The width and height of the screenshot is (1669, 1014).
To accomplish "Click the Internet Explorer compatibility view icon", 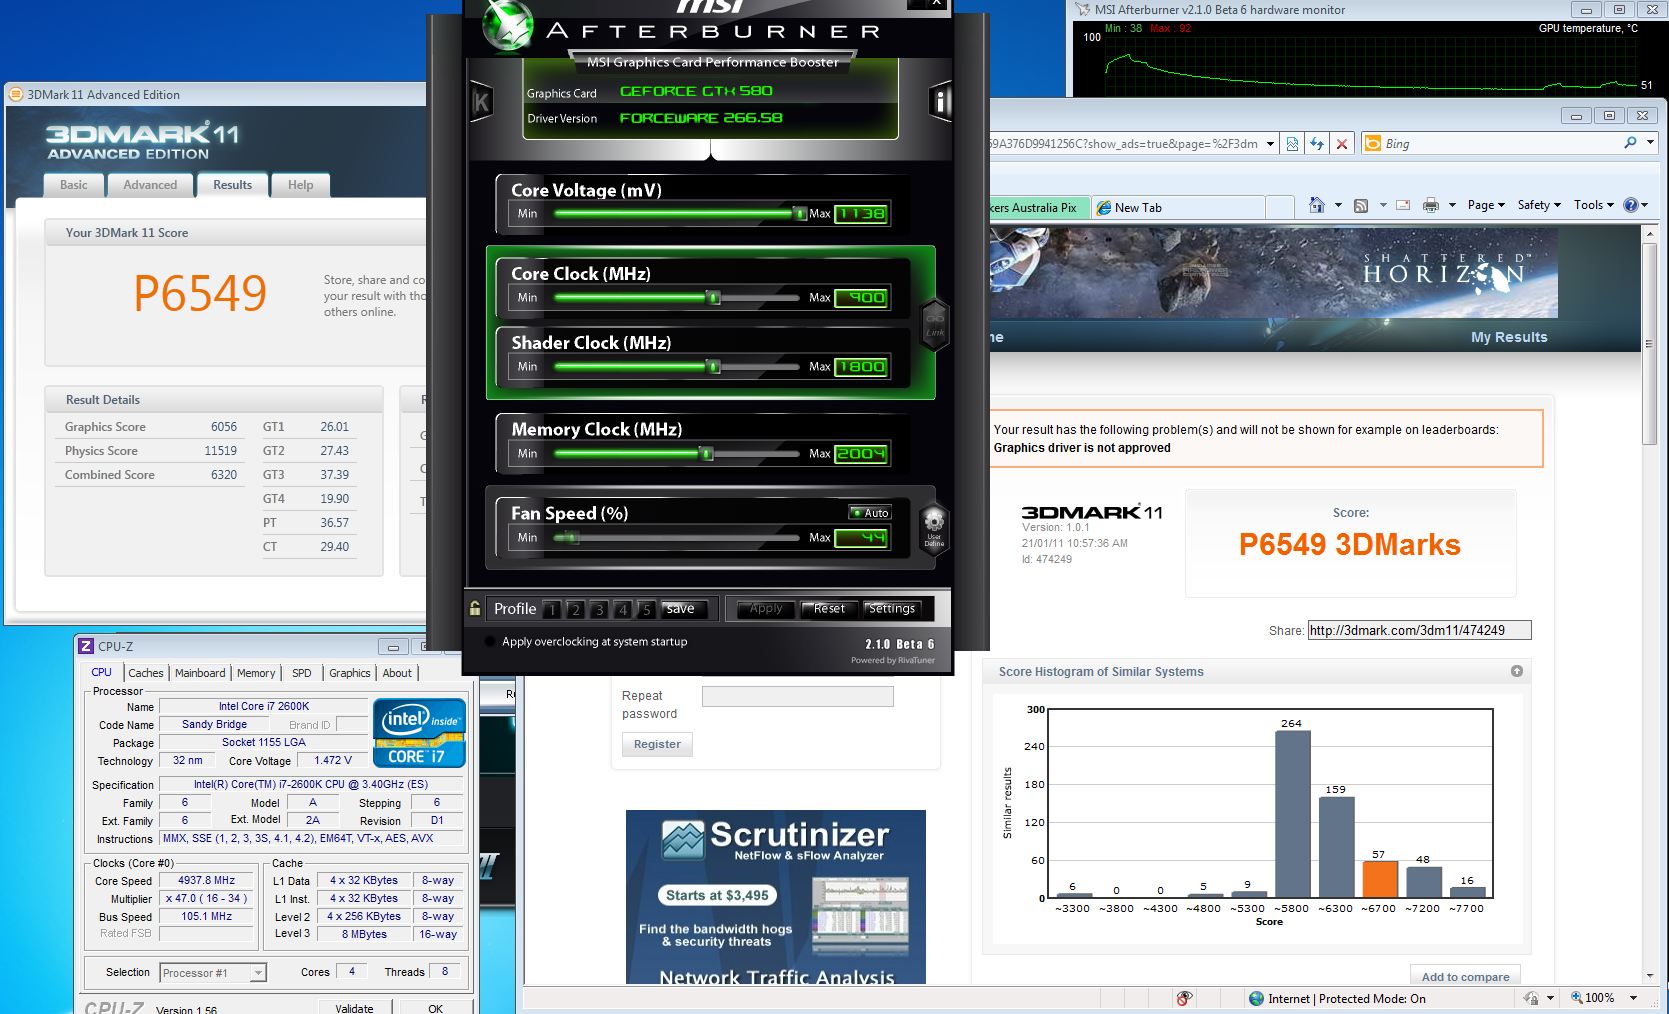I will [x=1292, y=144].
